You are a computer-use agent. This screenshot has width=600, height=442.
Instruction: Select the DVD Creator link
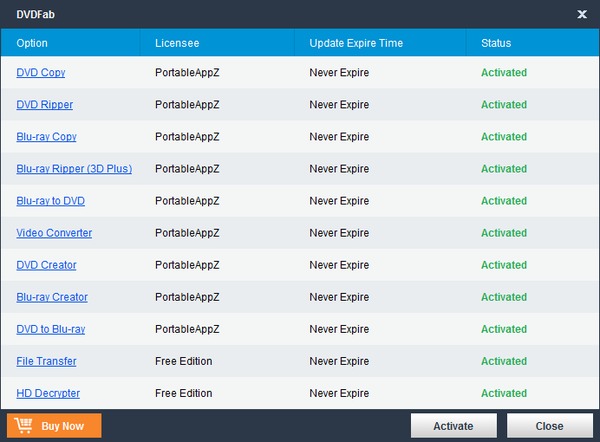click(x=46, y=265)
